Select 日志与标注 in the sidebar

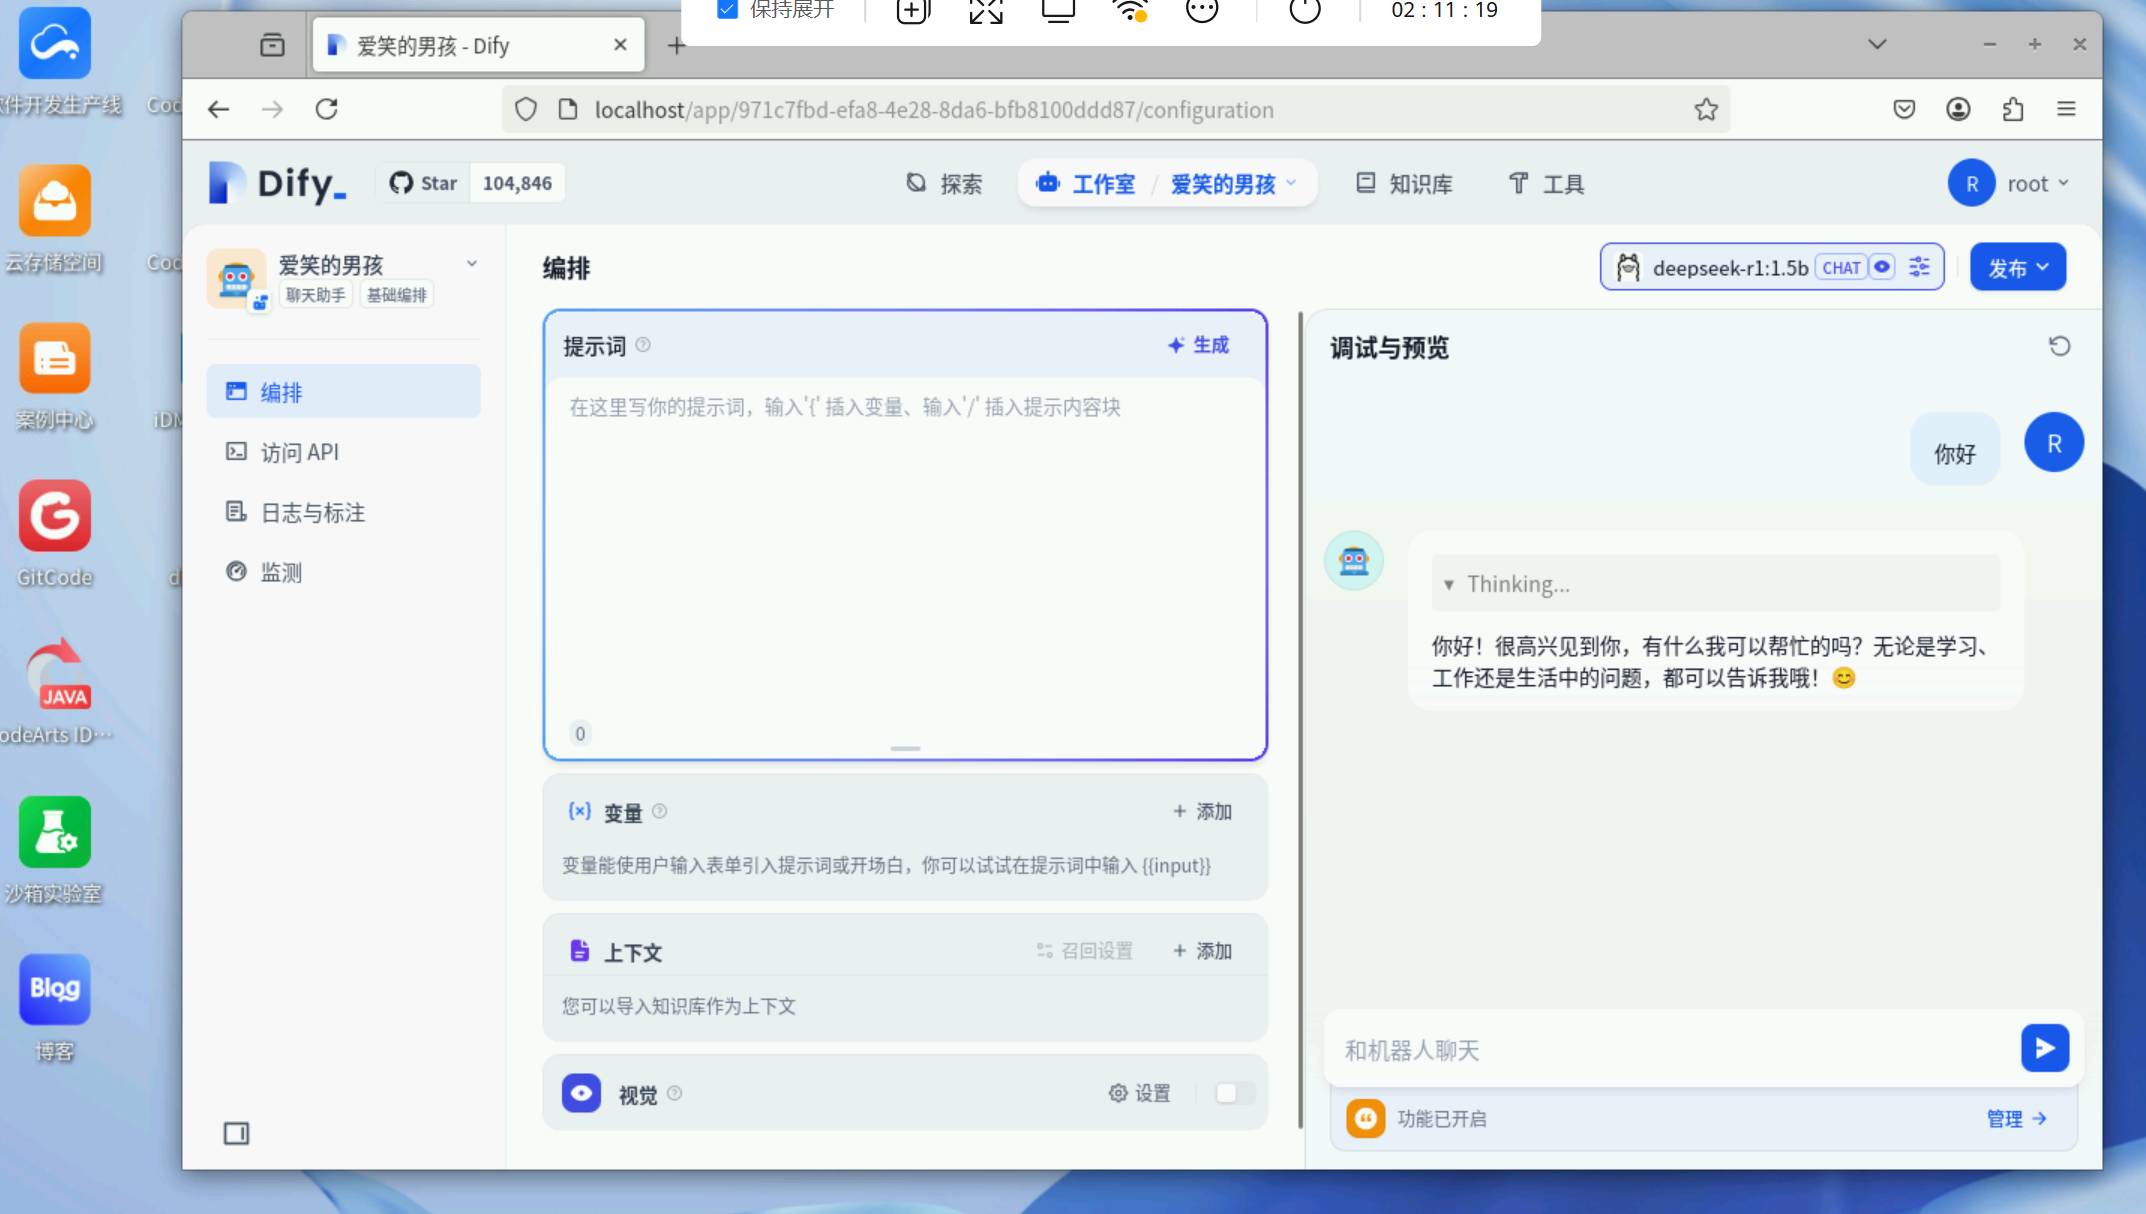343,512
